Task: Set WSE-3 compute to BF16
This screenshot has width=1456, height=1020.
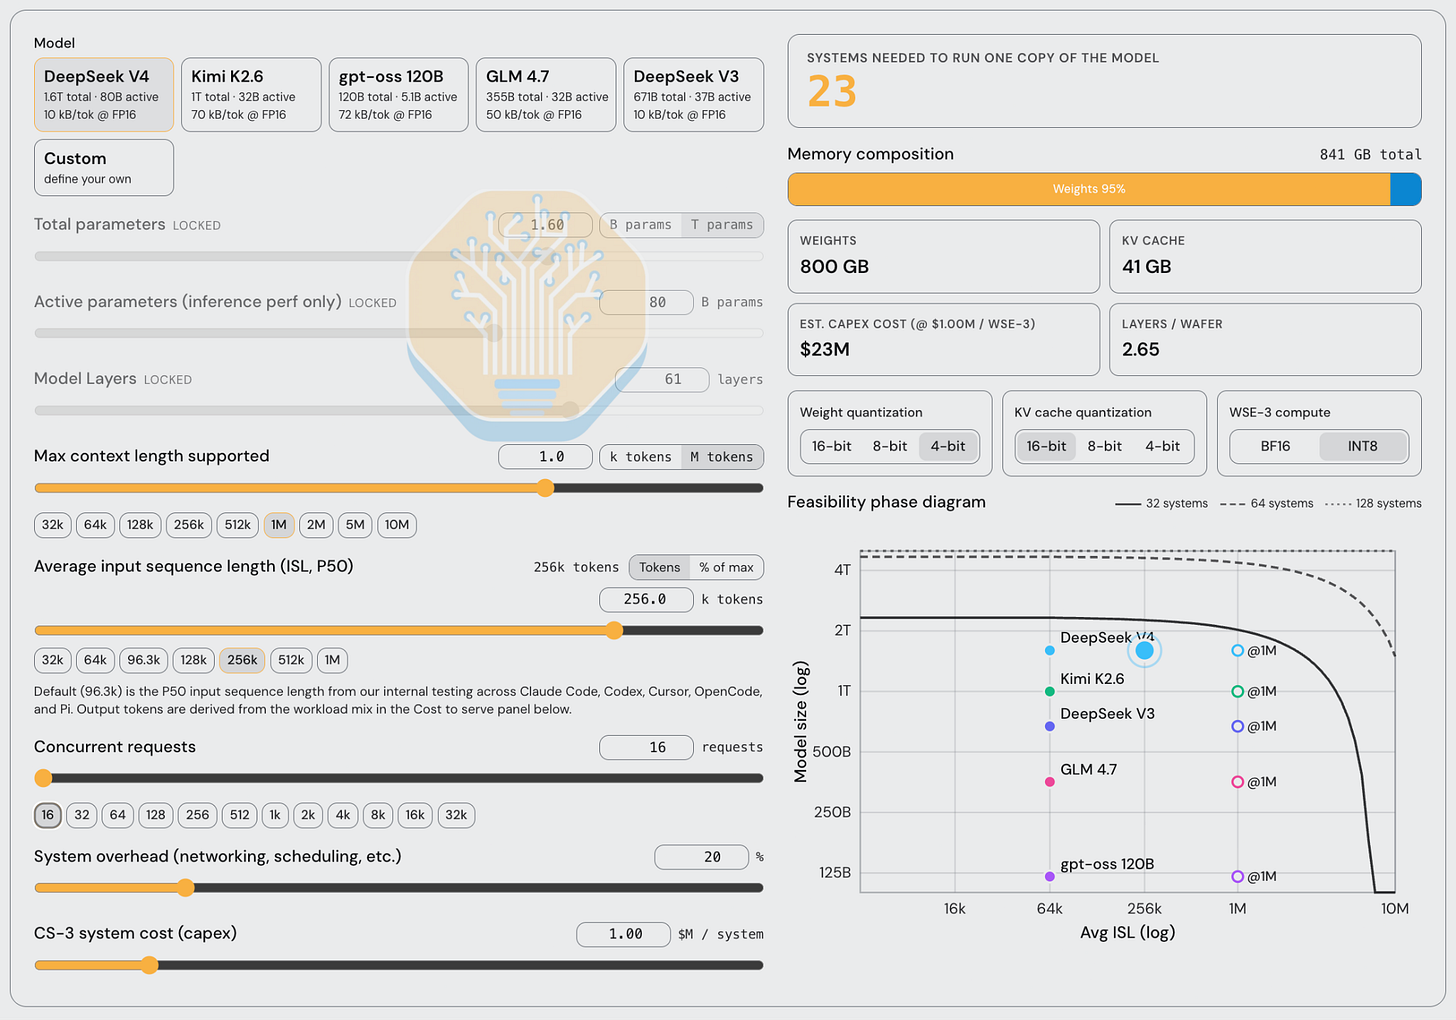Action: point(1275,446)
